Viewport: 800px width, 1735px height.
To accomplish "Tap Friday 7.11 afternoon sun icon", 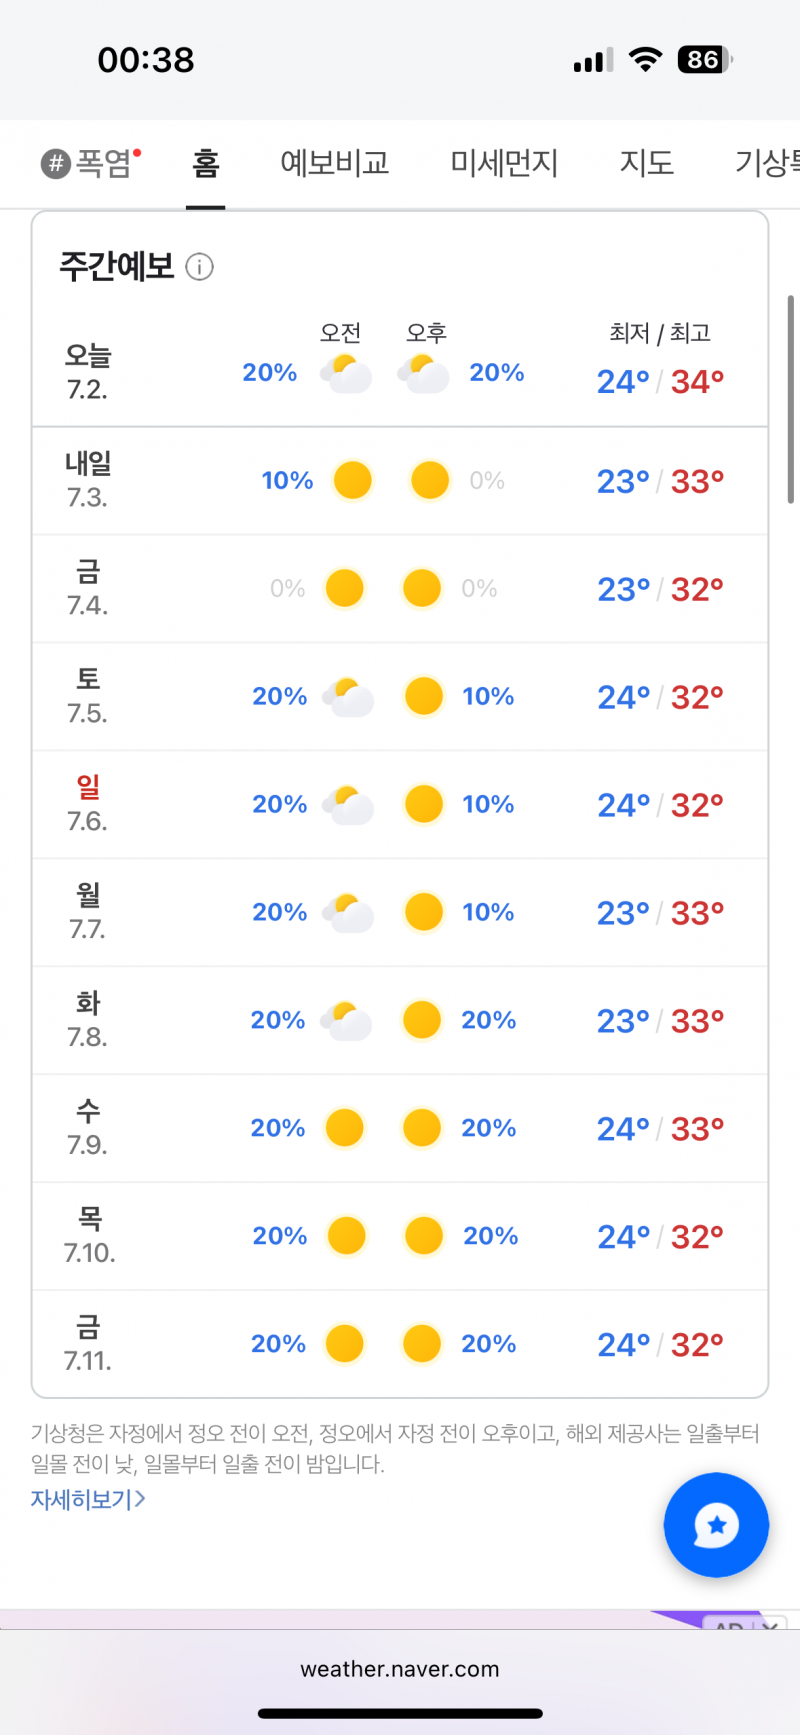I will pyautogui.click(x=422, y=1344).
